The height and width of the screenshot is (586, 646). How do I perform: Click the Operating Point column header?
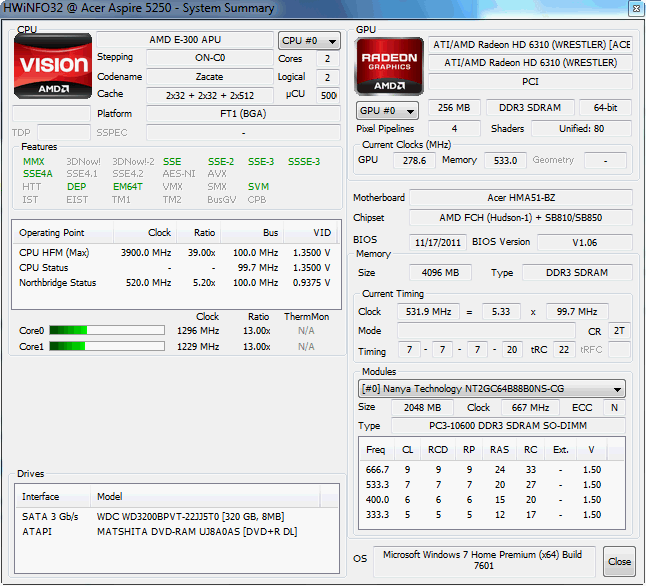[63, 233]
